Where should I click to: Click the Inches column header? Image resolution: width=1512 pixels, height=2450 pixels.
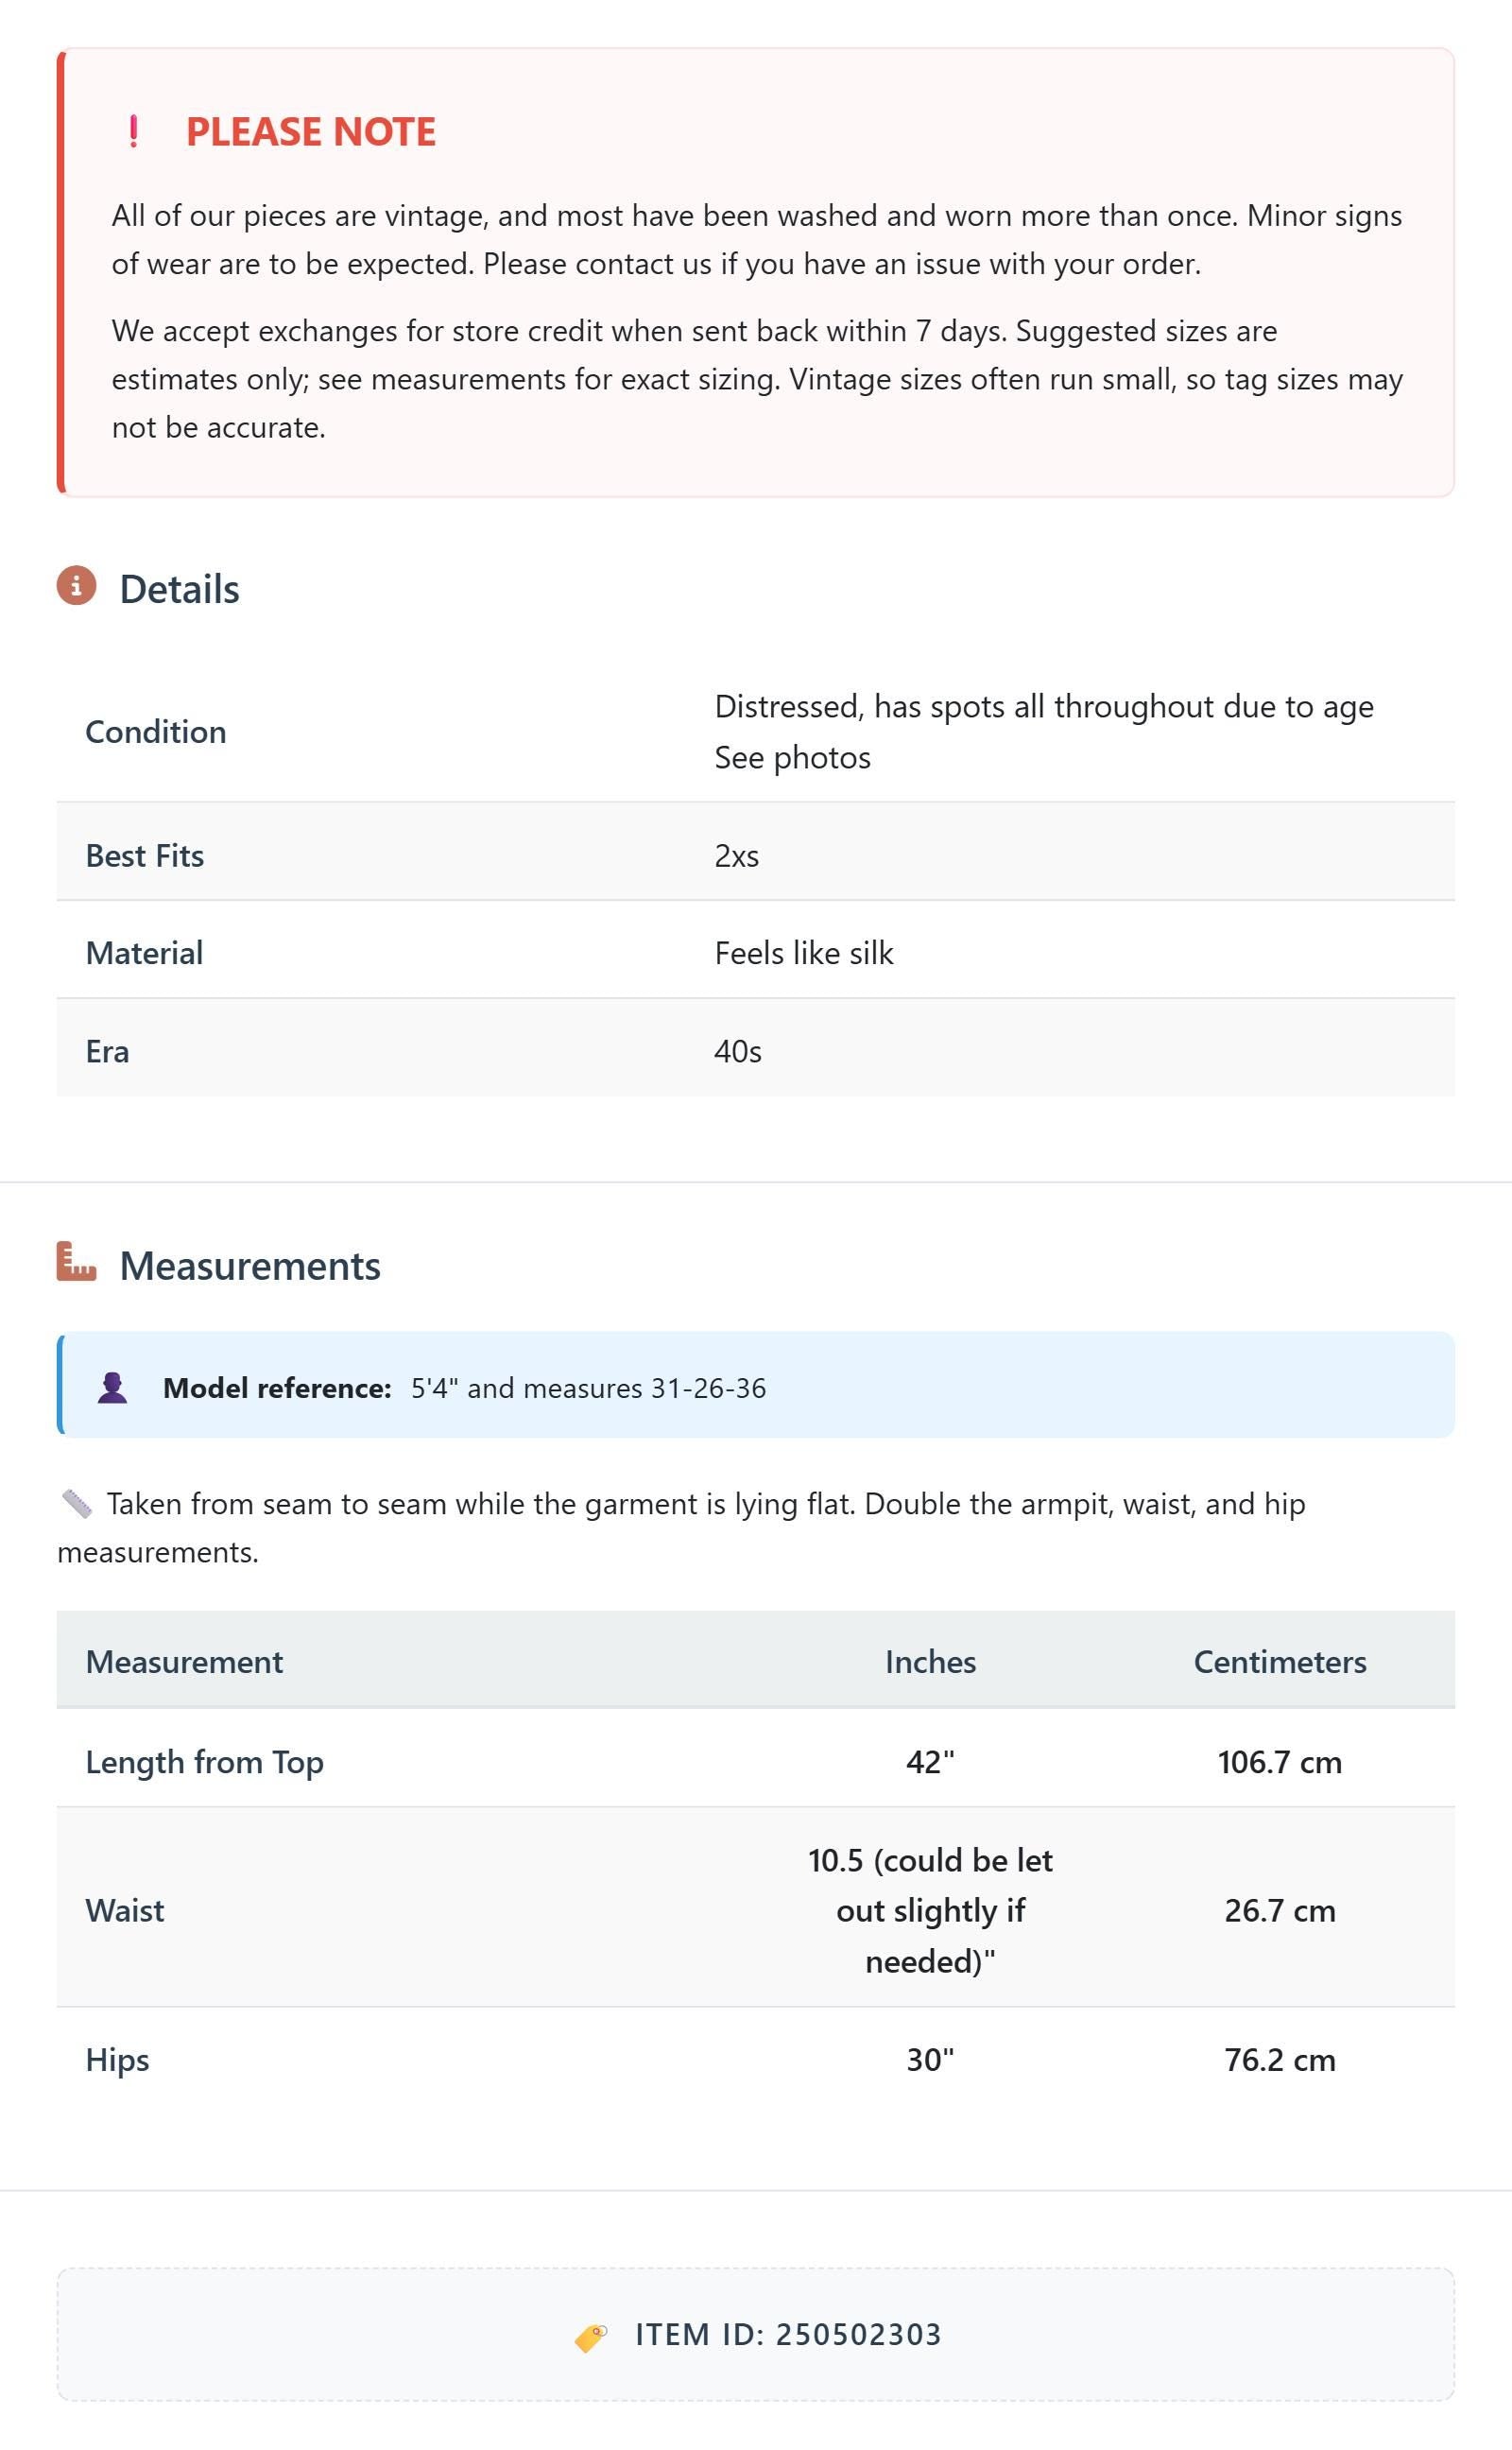pos(930,1661)
